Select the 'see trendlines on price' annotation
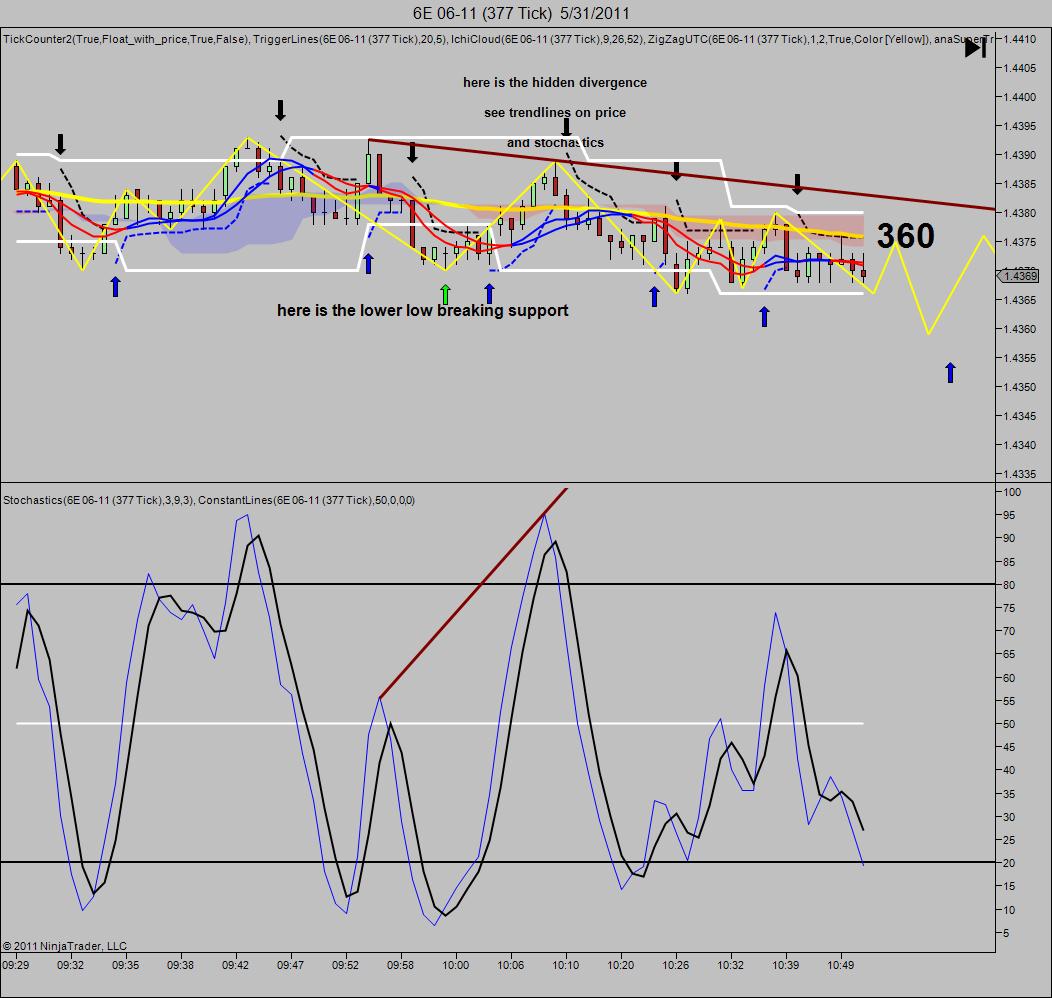 click(555, 113)
